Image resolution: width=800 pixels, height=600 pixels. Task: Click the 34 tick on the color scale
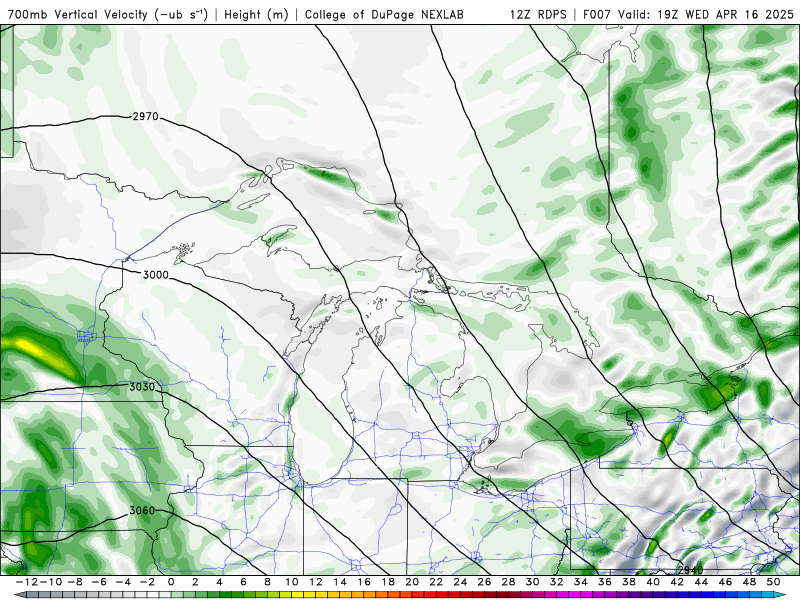click(x=581, y=582)
